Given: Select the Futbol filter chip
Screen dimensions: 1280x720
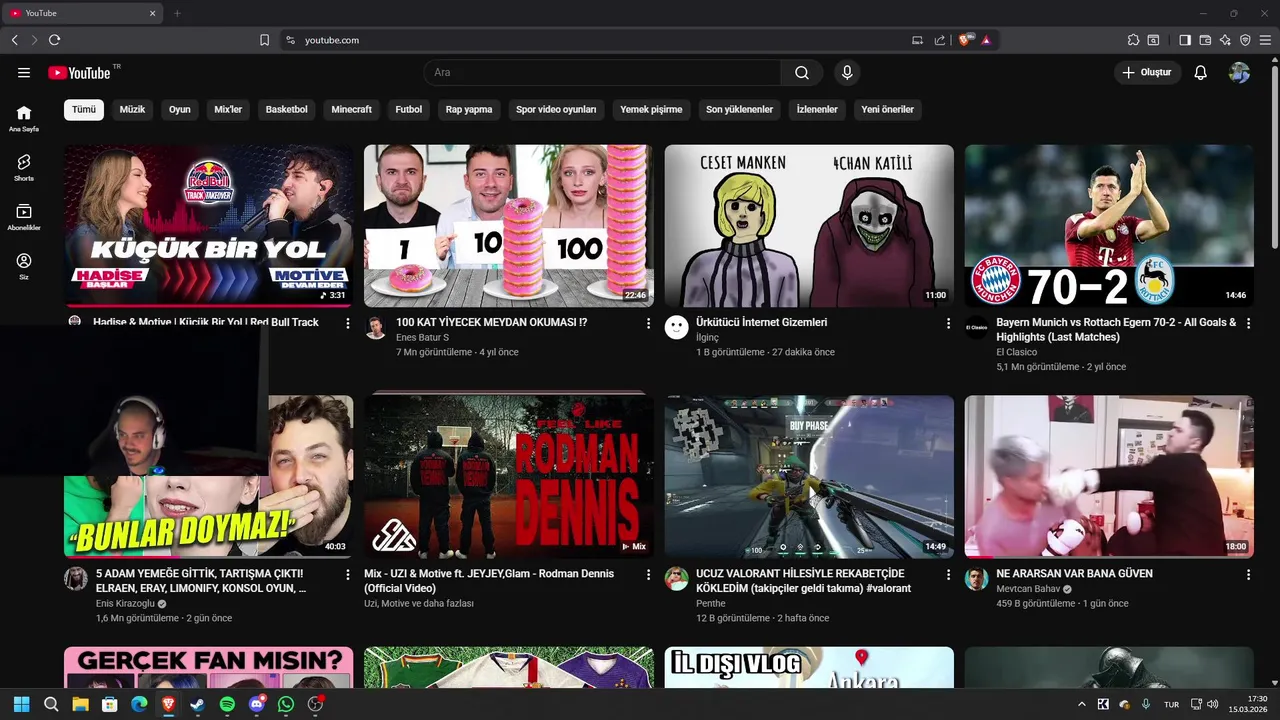Looking at the screenshot, I should click(409, 109).
